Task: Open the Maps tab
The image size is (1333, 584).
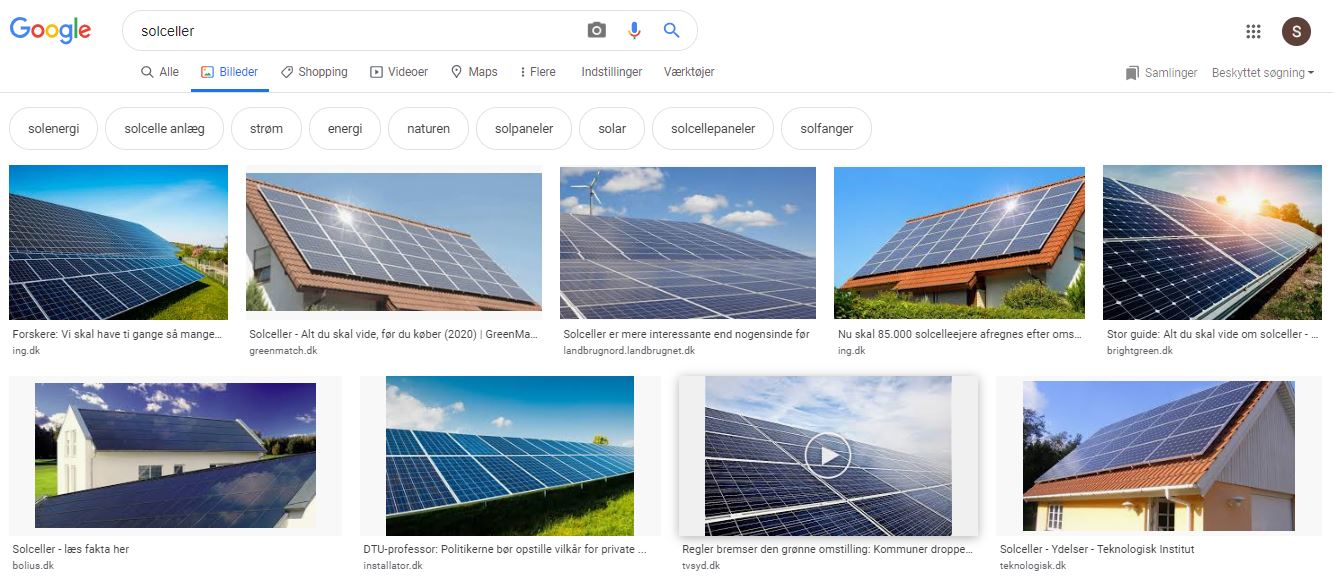Action: tap(474, 72)
